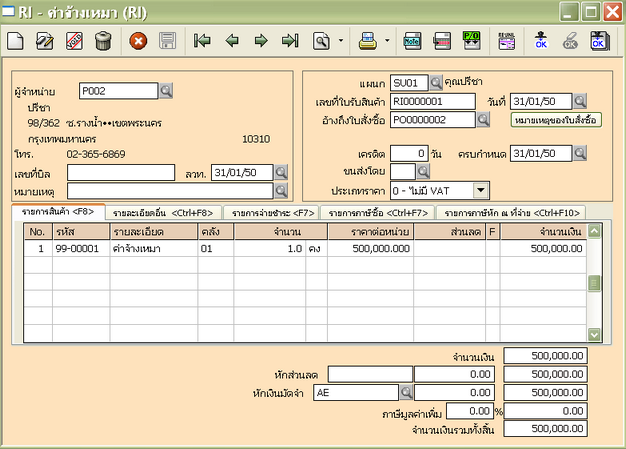Viewport: 626px width, 449px height.
Task: Open the รายการจ่ายชำระ <F7> tab
Action: pyautogui.click(x=273, y=212)
